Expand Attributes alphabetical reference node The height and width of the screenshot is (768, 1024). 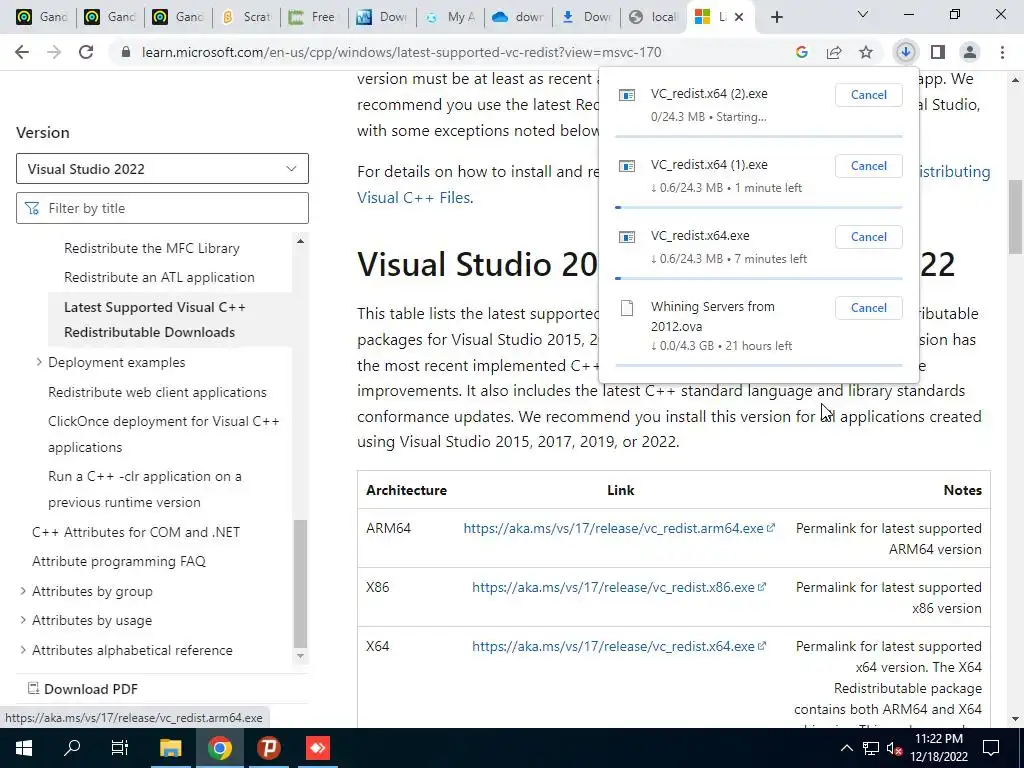coord(23,650)
